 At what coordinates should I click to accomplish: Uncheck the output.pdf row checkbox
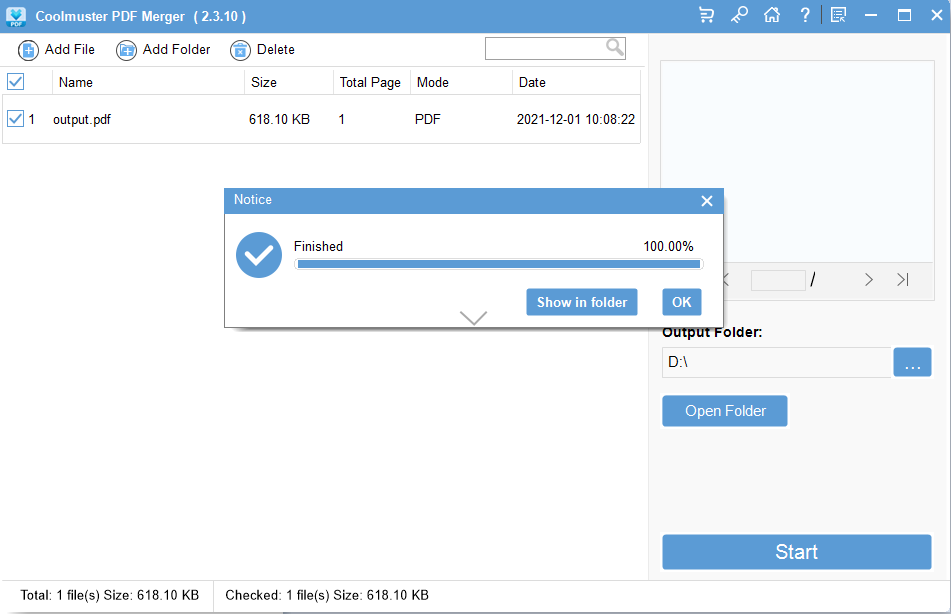pyautogui.click(x=15, y=118)
